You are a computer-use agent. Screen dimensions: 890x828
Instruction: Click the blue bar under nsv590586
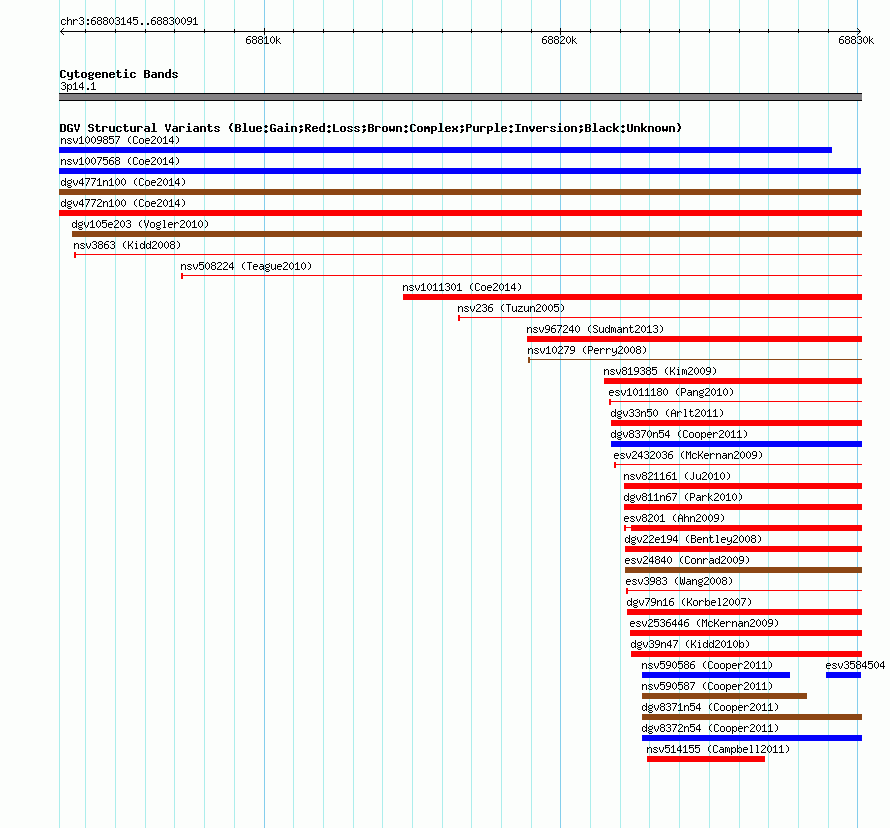(716, 675)
